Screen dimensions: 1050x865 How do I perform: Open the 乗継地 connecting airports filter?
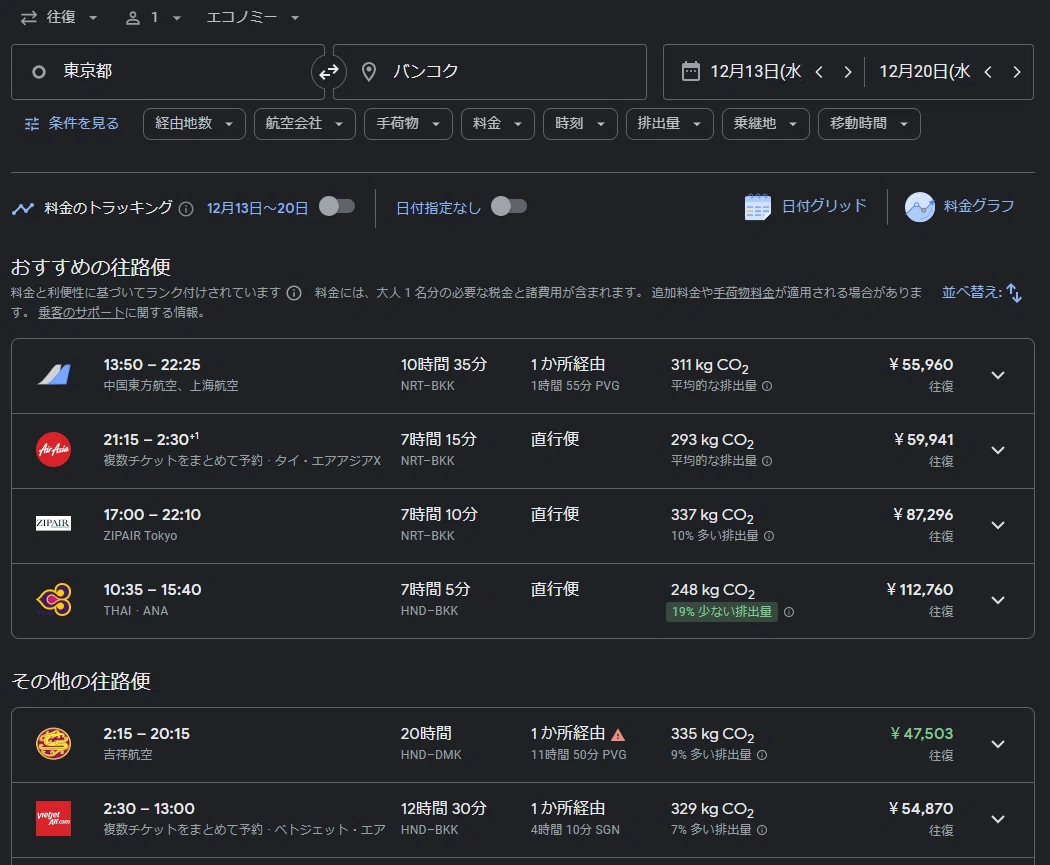pyautogui.click(x=765, y=124)
